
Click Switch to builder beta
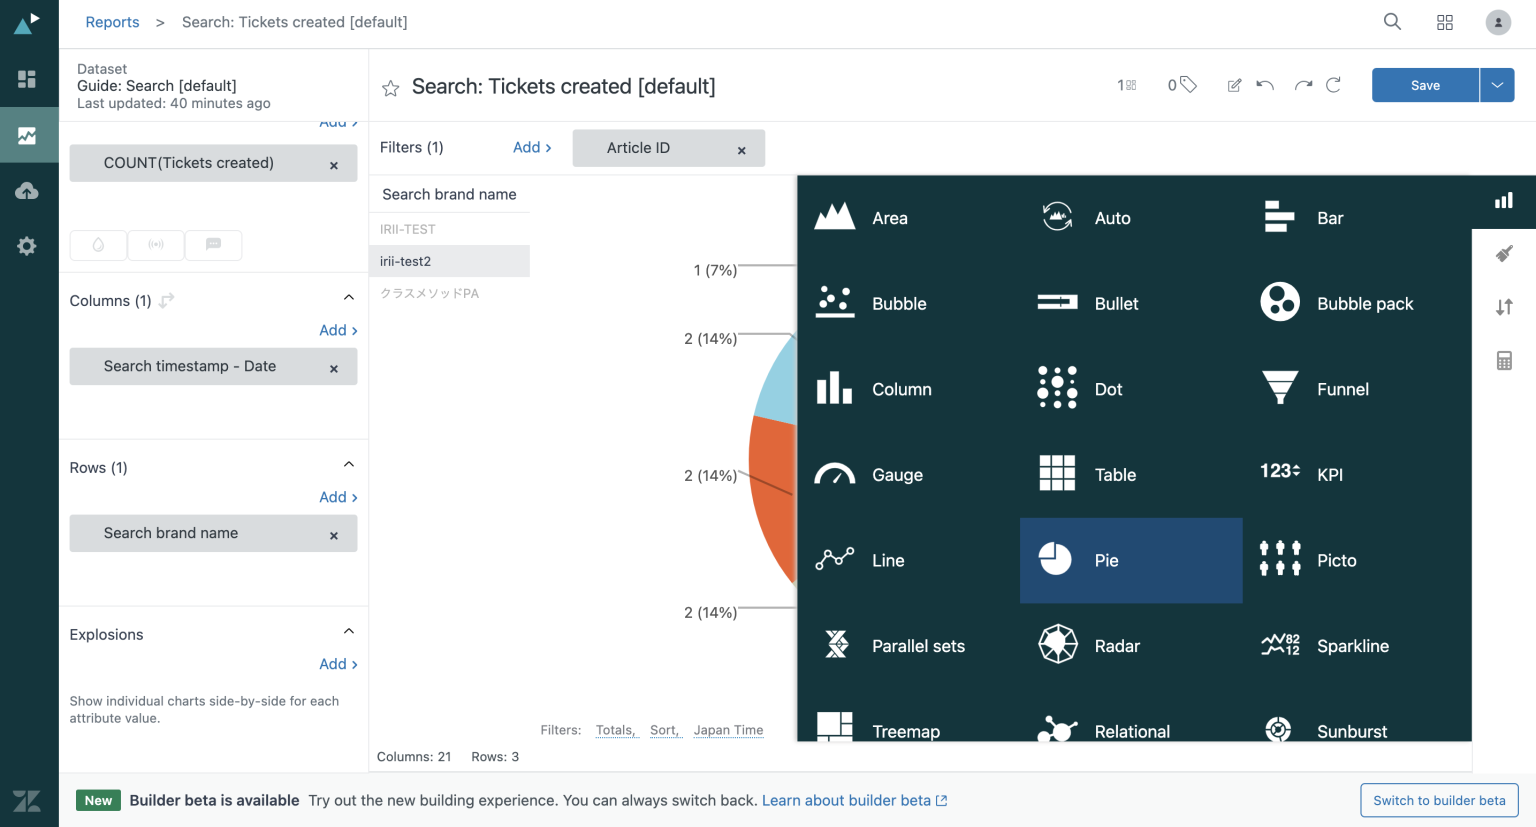point(1439,800)
